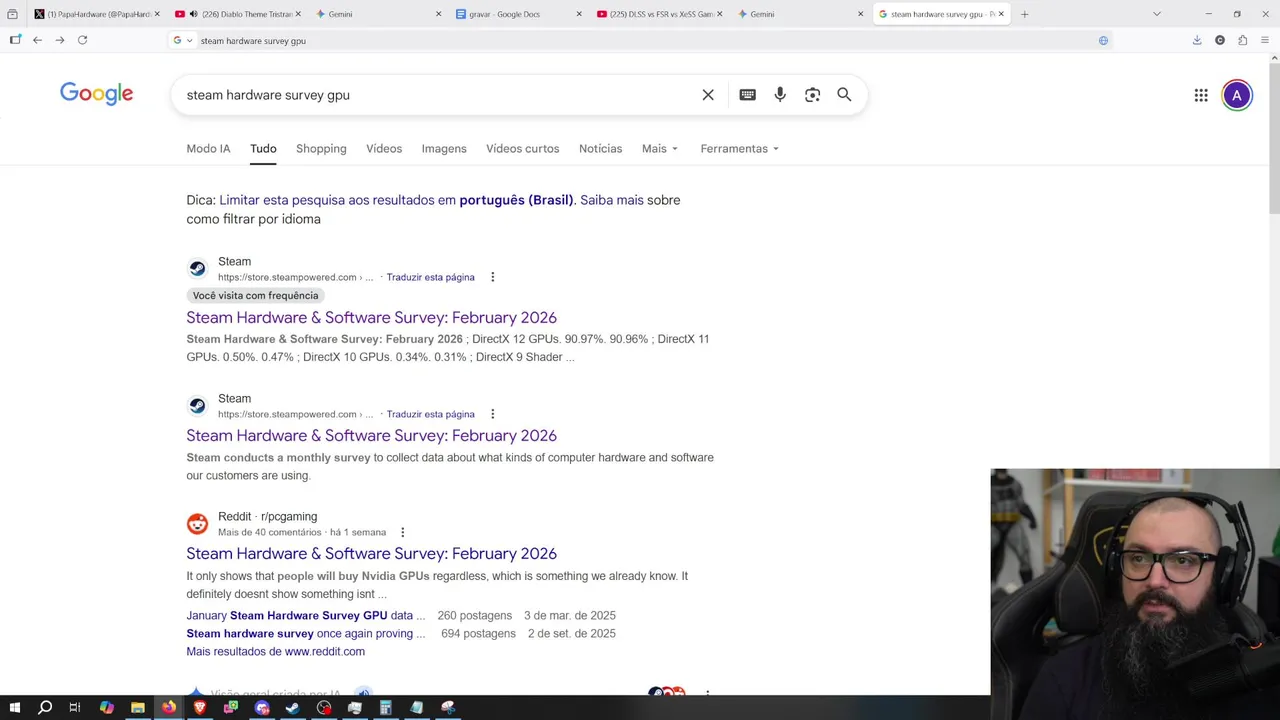Open the extensions puzzle icon
Screen dimensions: 1280x720
(x=1242, y=40)
